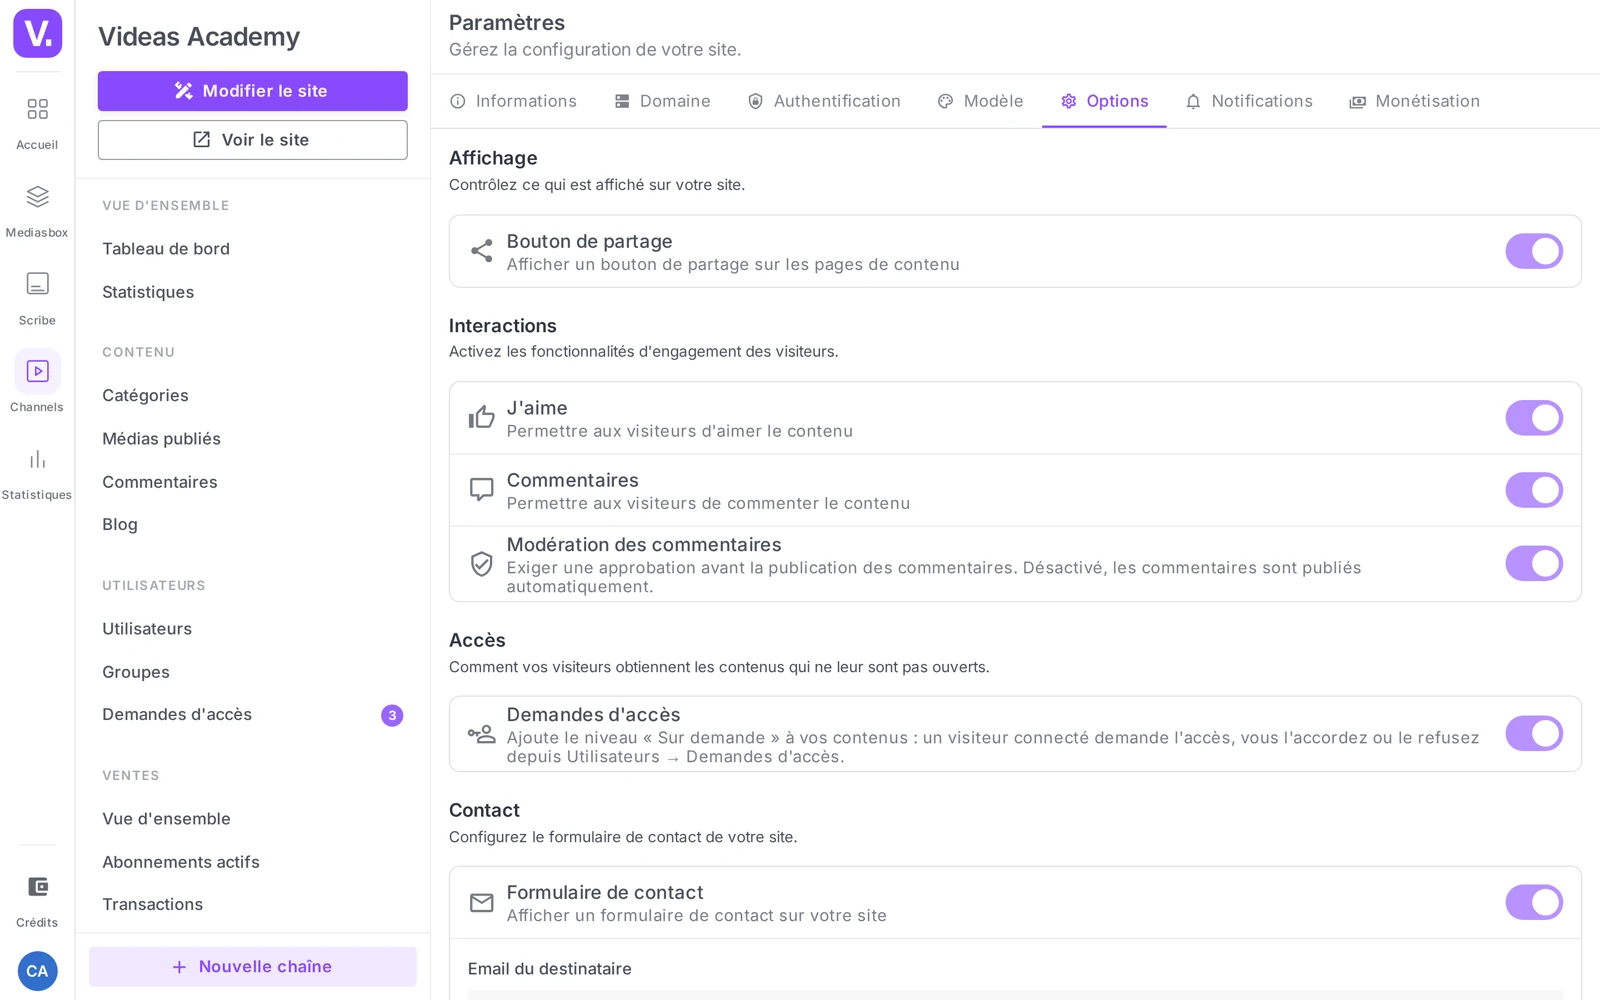The height and width of the screenshot is (1000, 1600).
Task: Click the envelope icon beside Formulaire de contact
Action: click(x=481, y=903)
